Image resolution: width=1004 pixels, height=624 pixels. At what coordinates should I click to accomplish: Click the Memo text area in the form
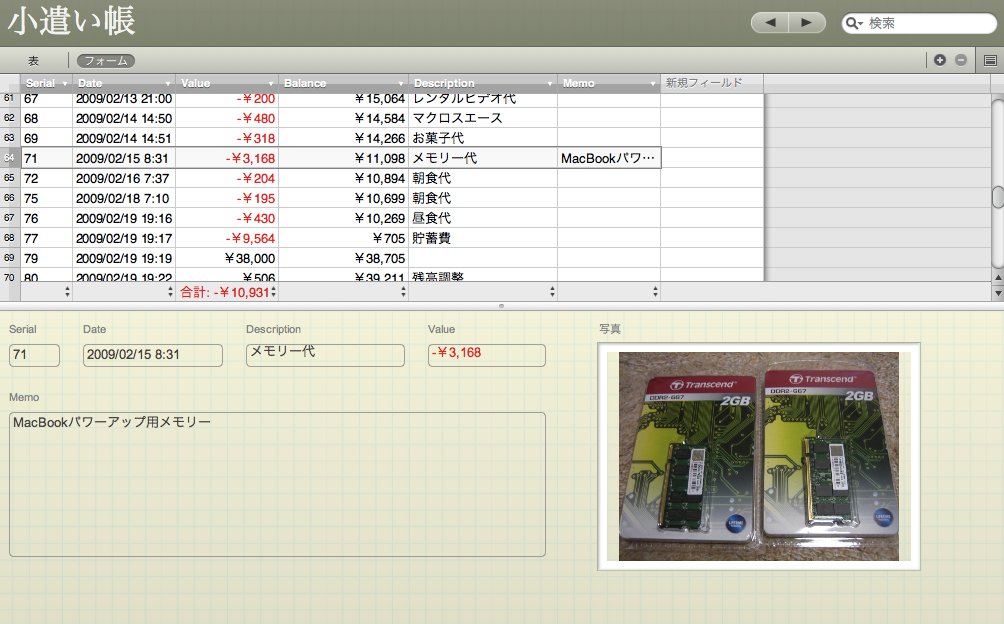[x=277, y=484]
